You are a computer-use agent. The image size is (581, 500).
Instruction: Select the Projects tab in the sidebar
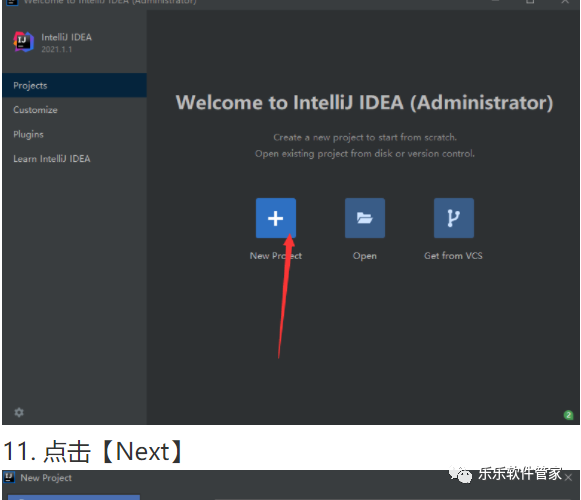pos(74,85)
